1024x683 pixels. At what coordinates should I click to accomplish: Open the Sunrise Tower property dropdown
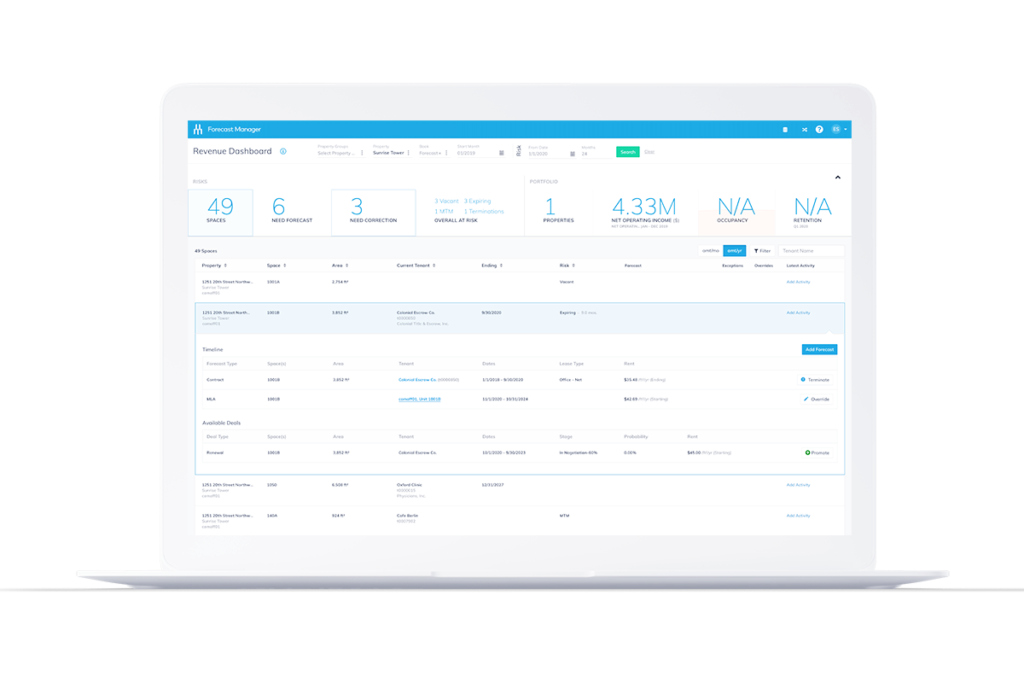click(388, 154)
